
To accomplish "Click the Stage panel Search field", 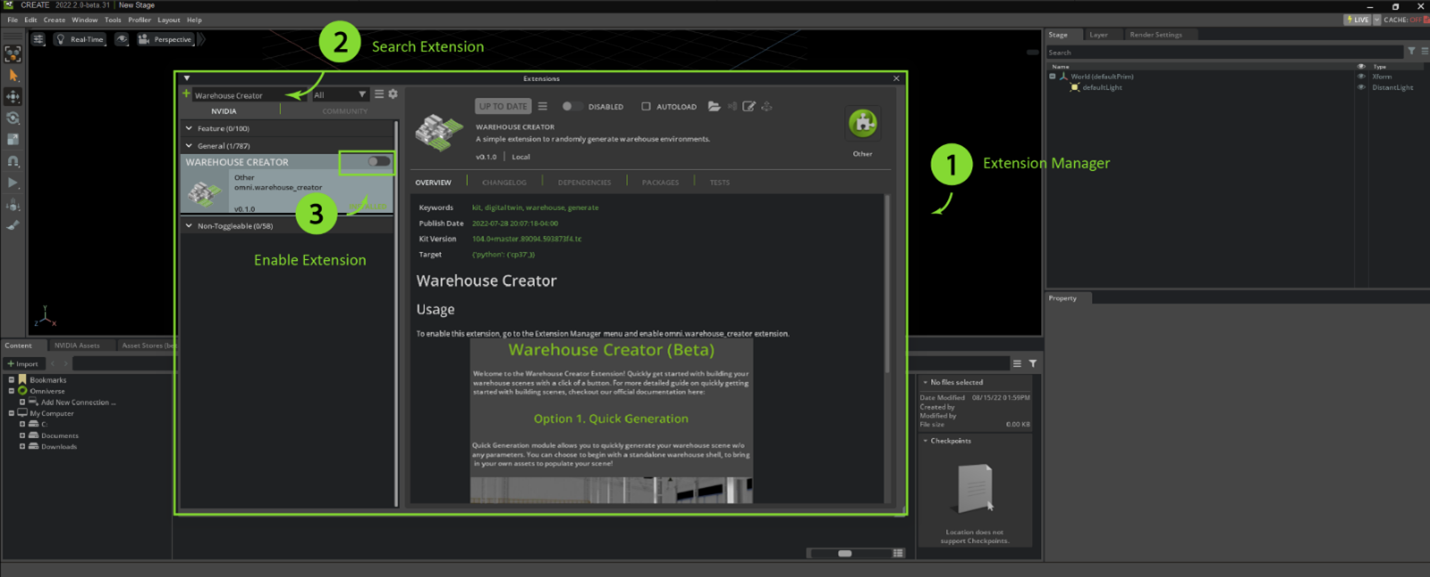I will [1224, 52].
